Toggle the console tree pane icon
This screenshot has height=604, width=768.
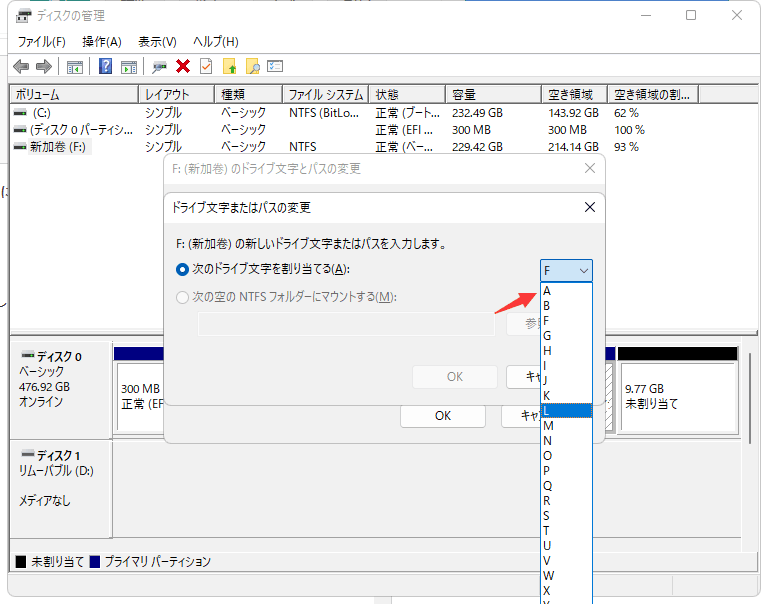click(x=74, y=67)
